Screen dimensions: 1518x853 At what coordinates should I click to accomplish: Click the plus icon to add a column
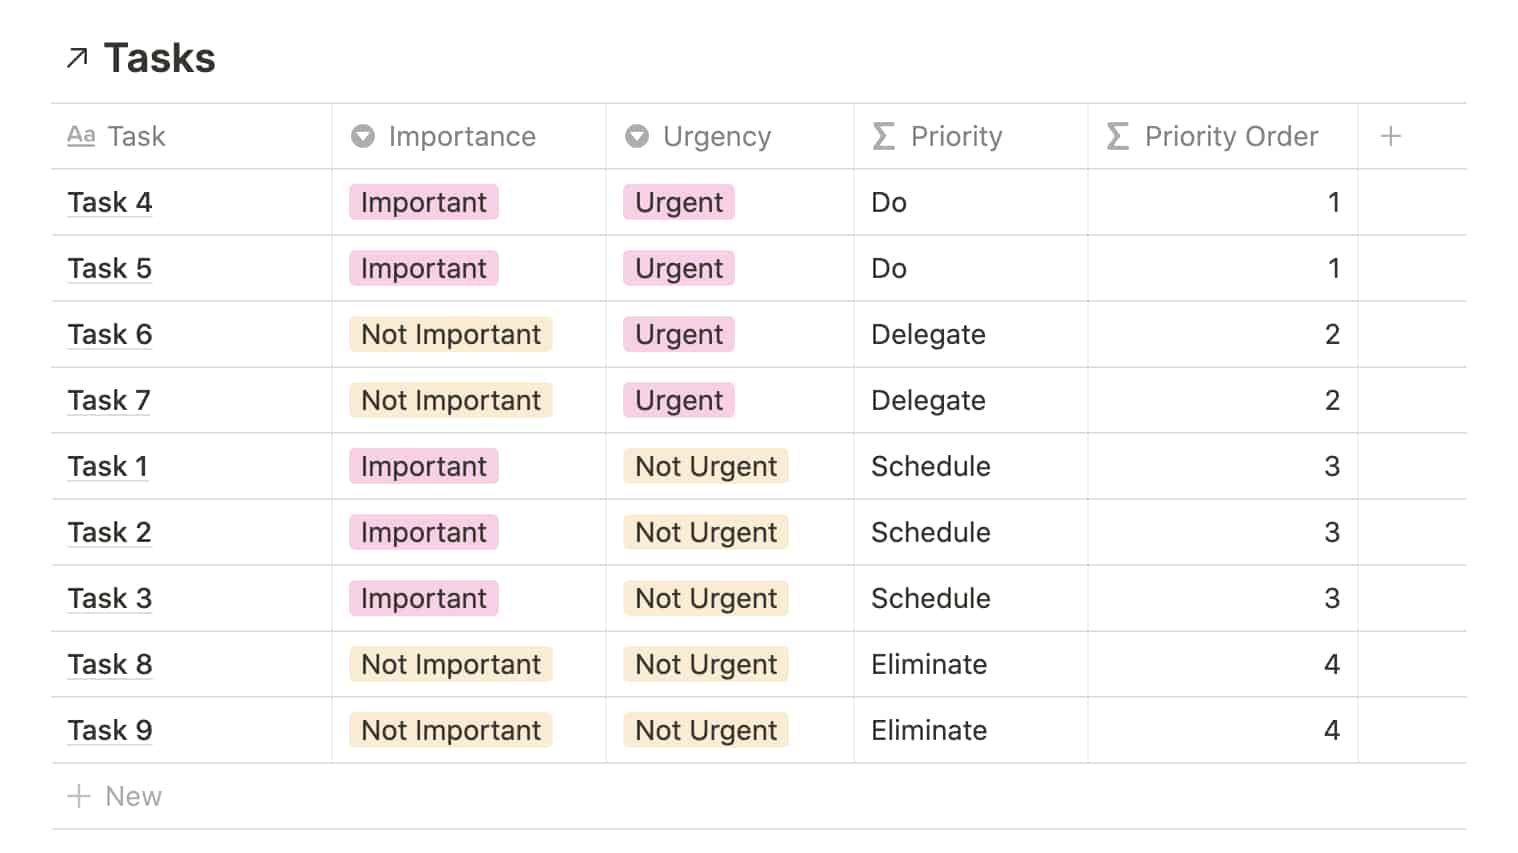click(x=1390, y=136)
